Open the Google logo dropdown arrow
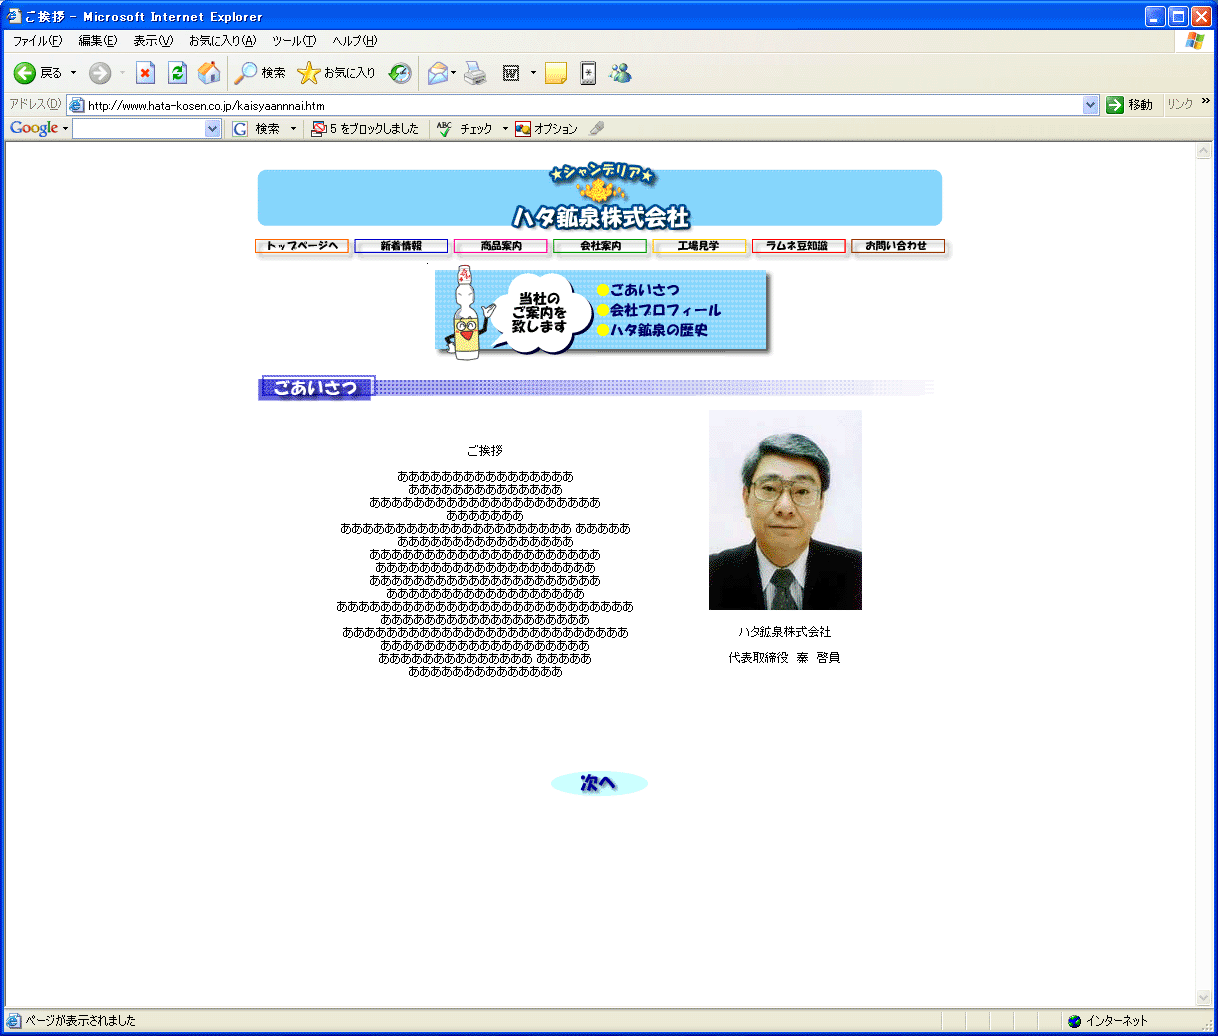The height and width of the screenshot is (1036, 1218). click(x=65, y=129)
